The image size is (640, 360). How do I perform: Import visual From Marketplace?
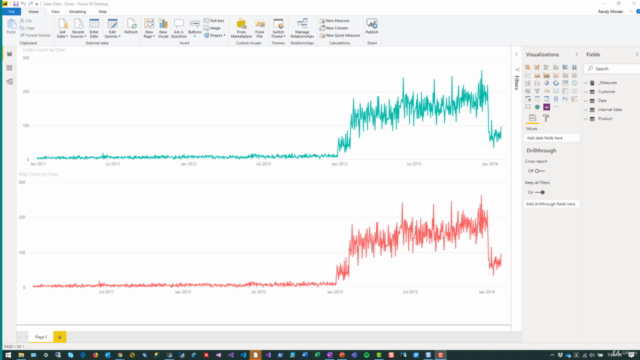241,28
